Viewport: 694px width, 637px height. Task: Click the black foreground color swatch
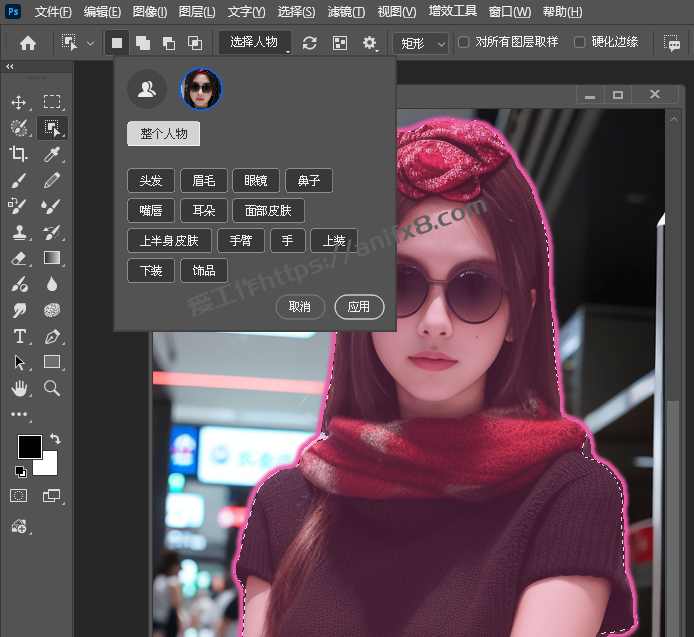click(x=29, y=447)
